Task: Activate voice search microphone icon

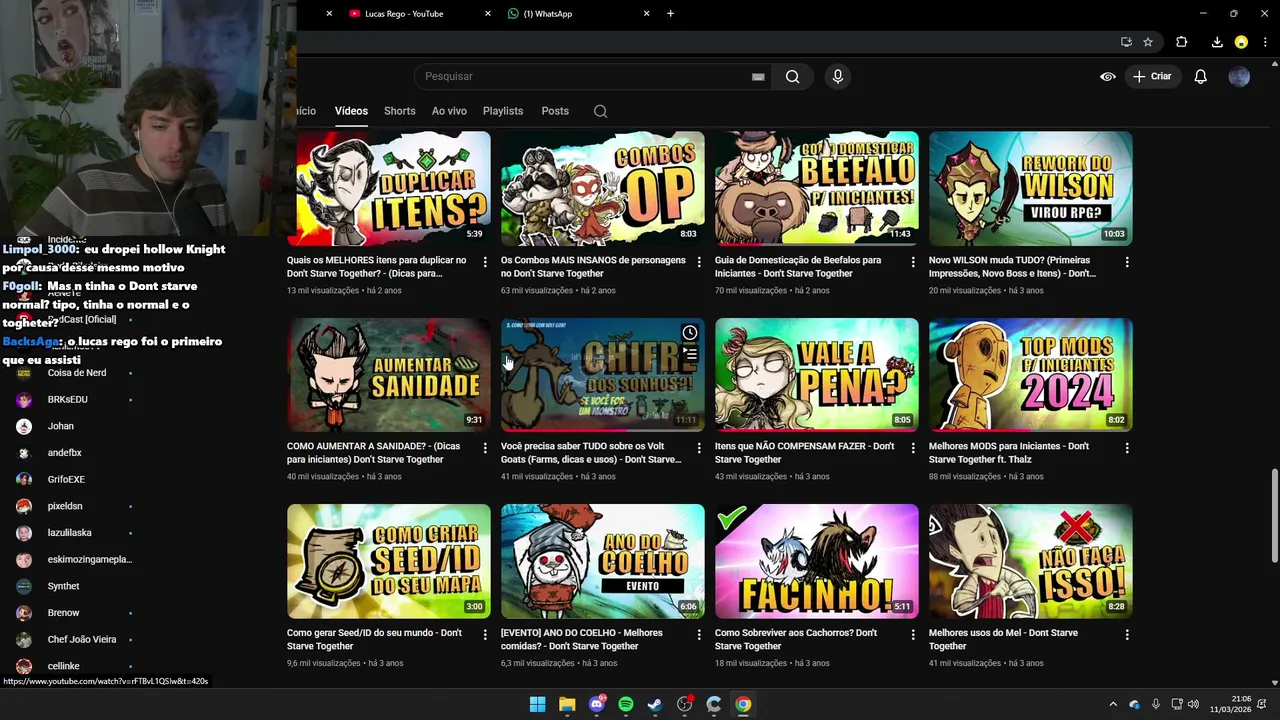Action: pos(838,77)
